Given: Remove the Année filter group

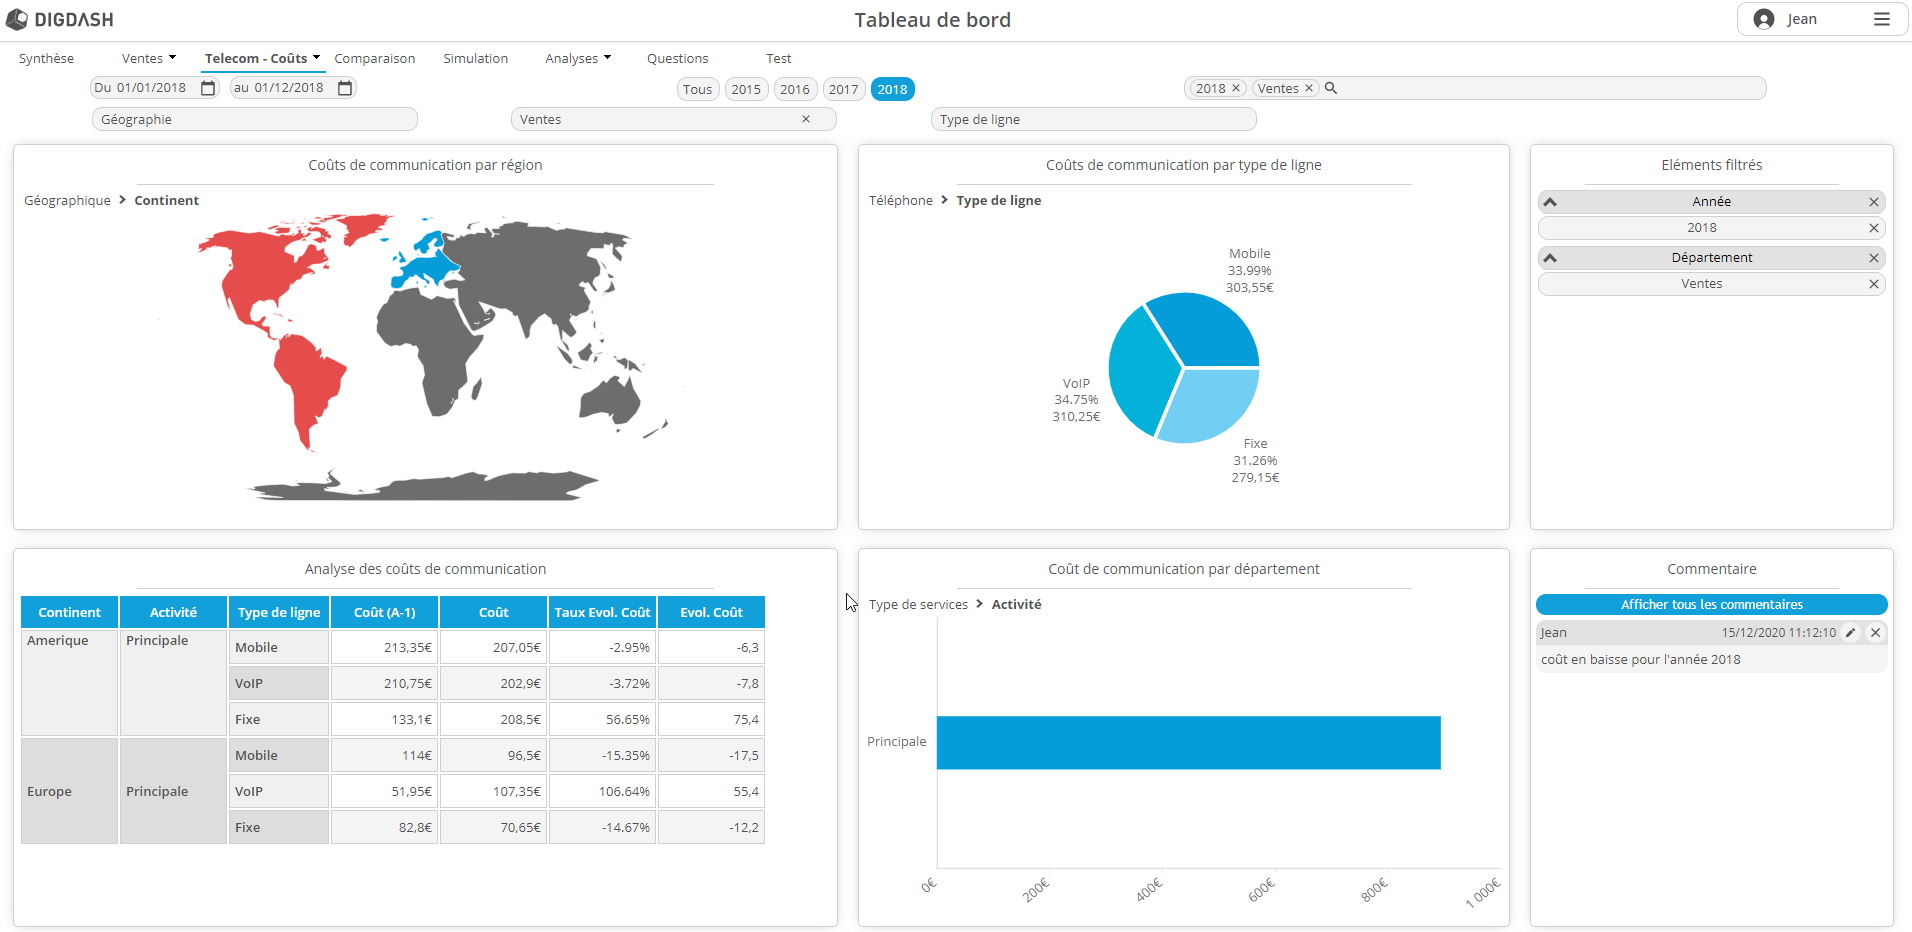Looking at the screenshot, I should click(x=1874, y=202).
